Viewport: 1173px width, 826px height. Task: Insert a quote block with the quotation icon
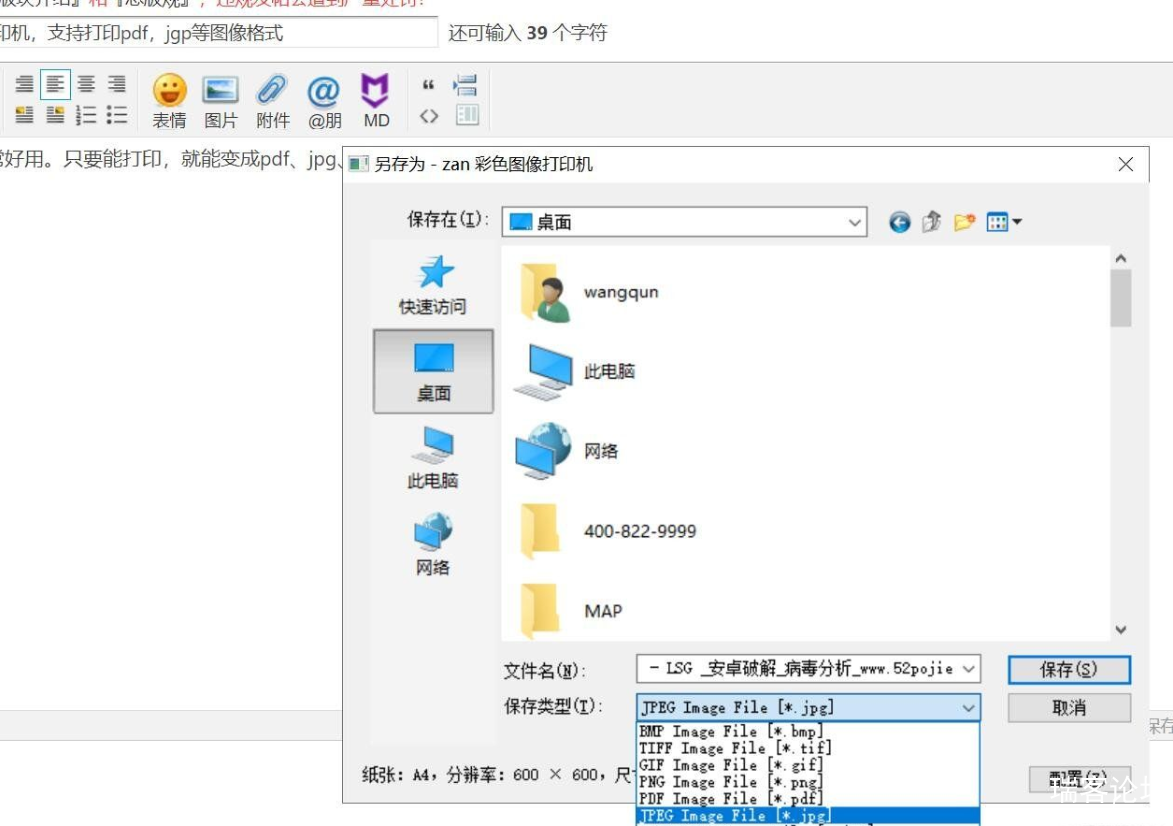click(429, 85)
